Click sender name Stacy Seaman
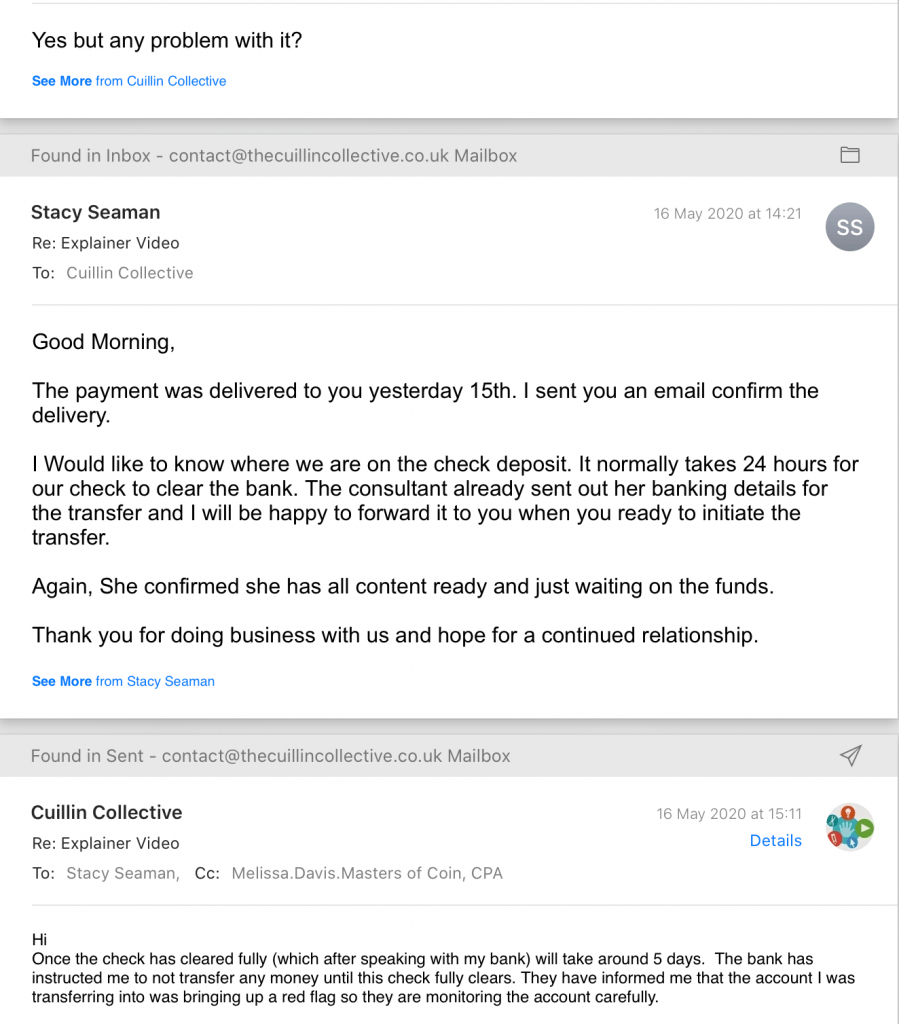 [x=95, y=212]
